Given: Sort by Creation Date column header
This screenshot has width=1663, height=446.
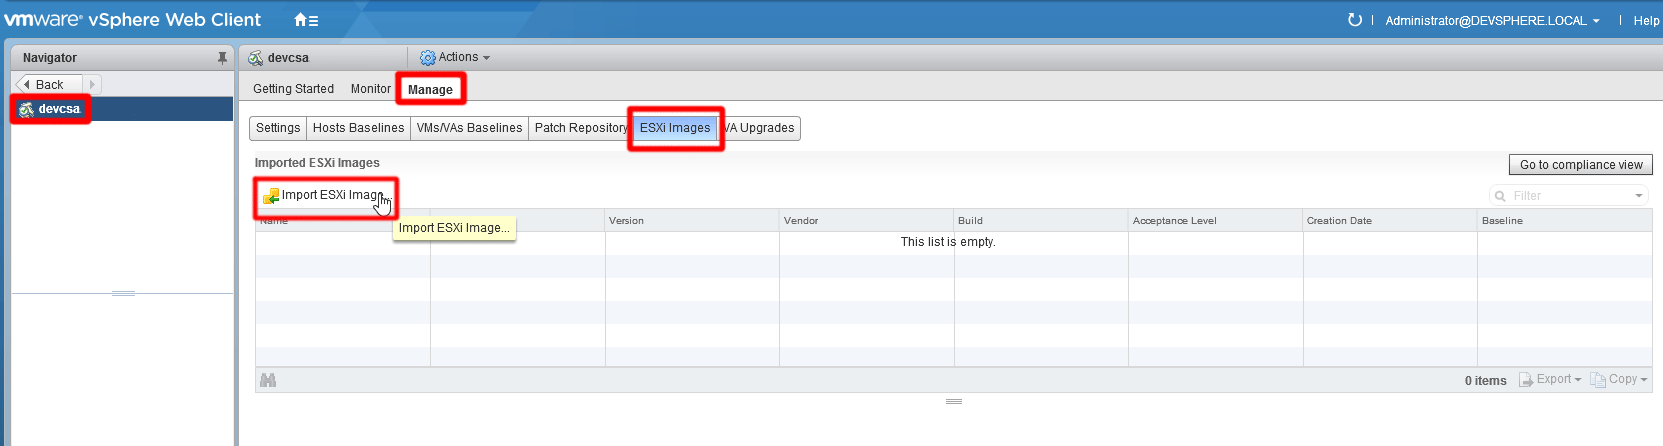Looking at the screenshot, I should [1390, 221].
